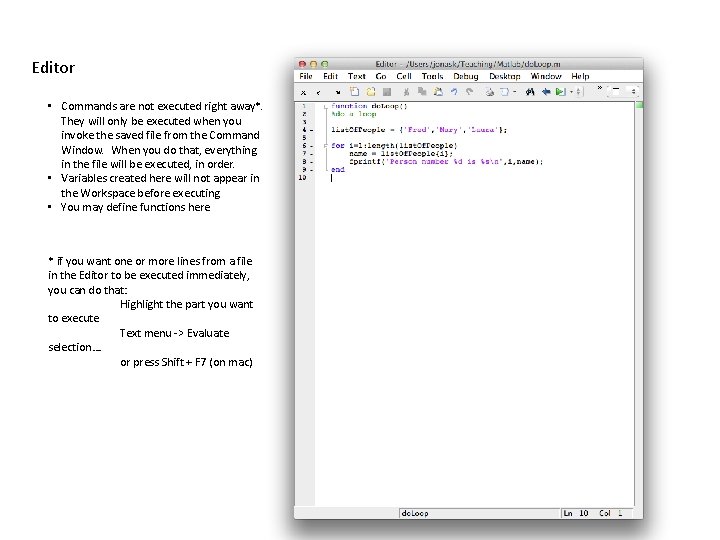Open the Edit menu
The image size is (720, 540).
click(x=330, y=76)
